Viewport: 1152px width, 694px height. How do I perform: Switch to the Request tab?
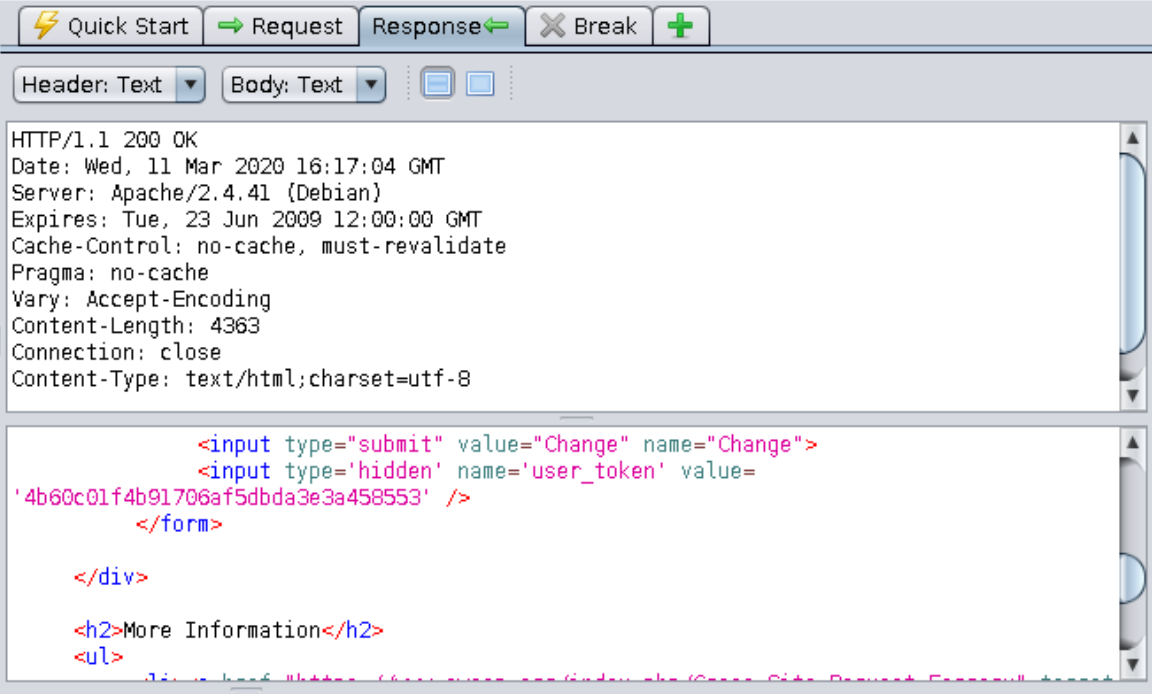point(281,26)
